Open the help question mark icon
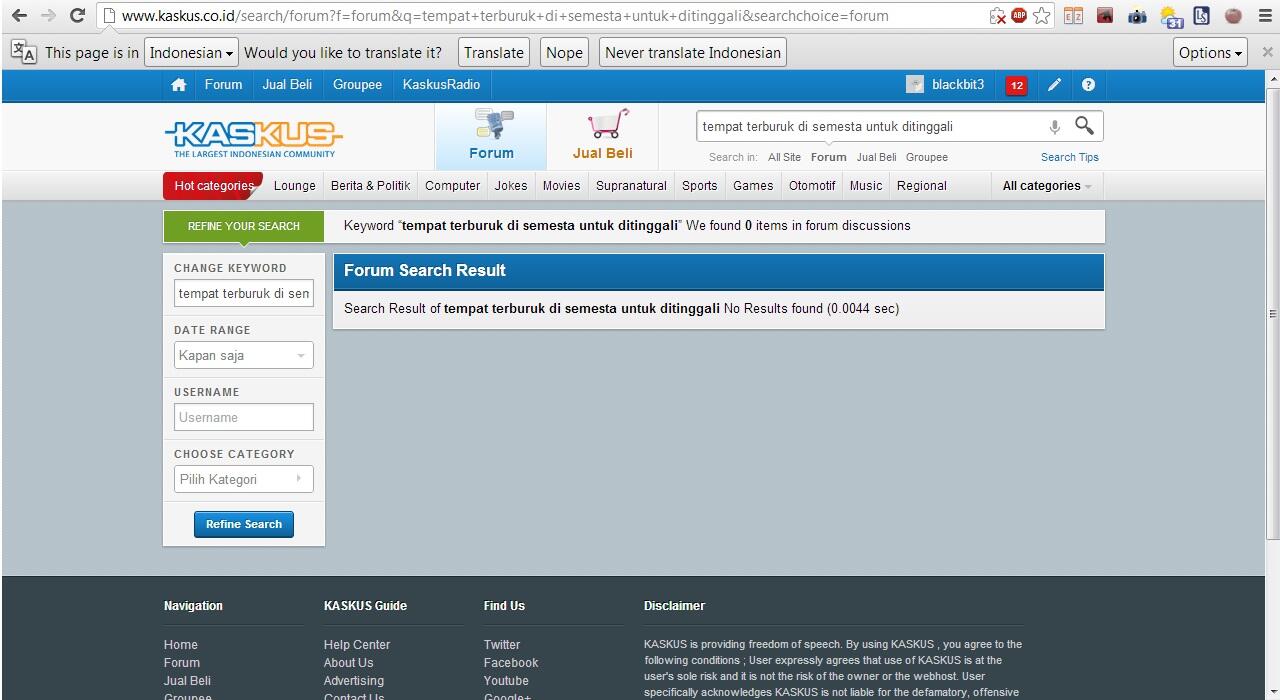 [x=1088, y=85]
